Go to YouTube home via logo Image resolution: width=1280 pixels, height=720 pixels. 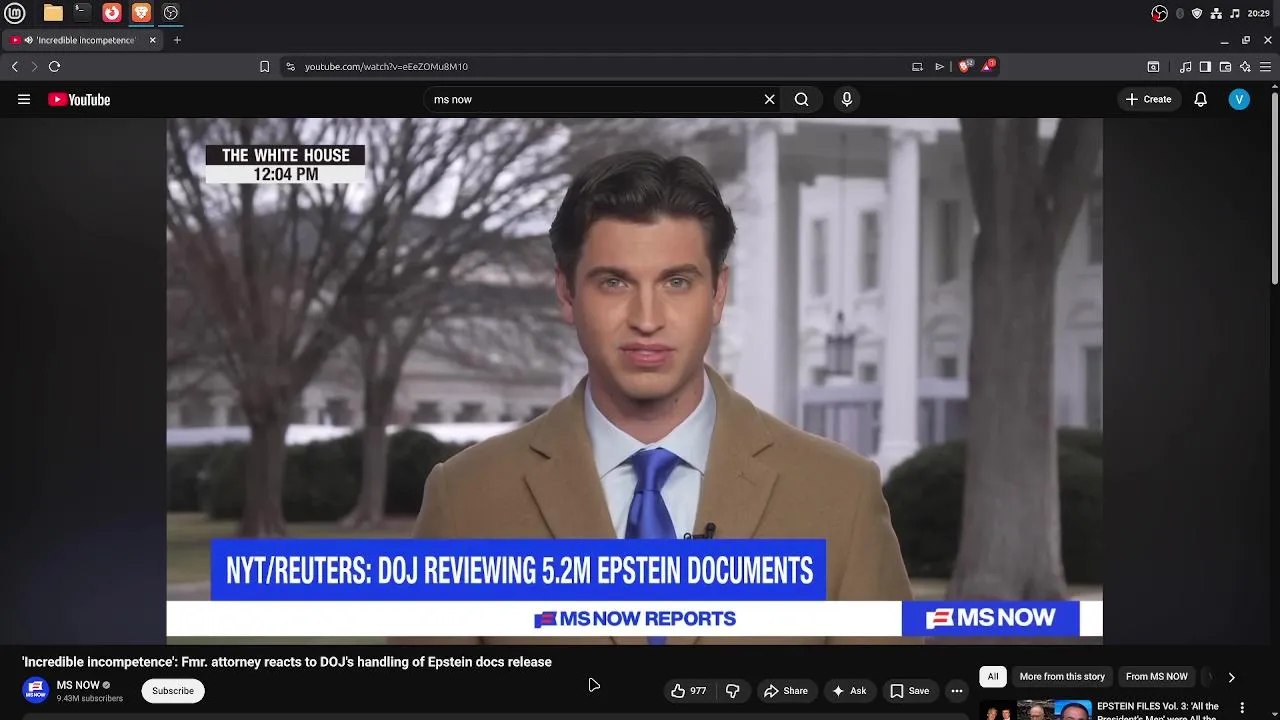79,99
